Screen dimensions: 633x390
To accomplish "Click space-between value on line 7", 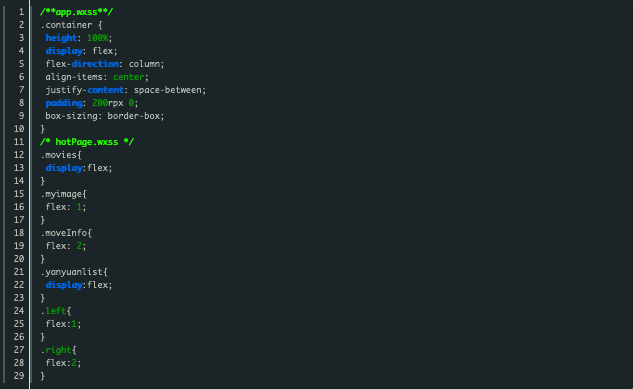I will [x=168, y=90].
